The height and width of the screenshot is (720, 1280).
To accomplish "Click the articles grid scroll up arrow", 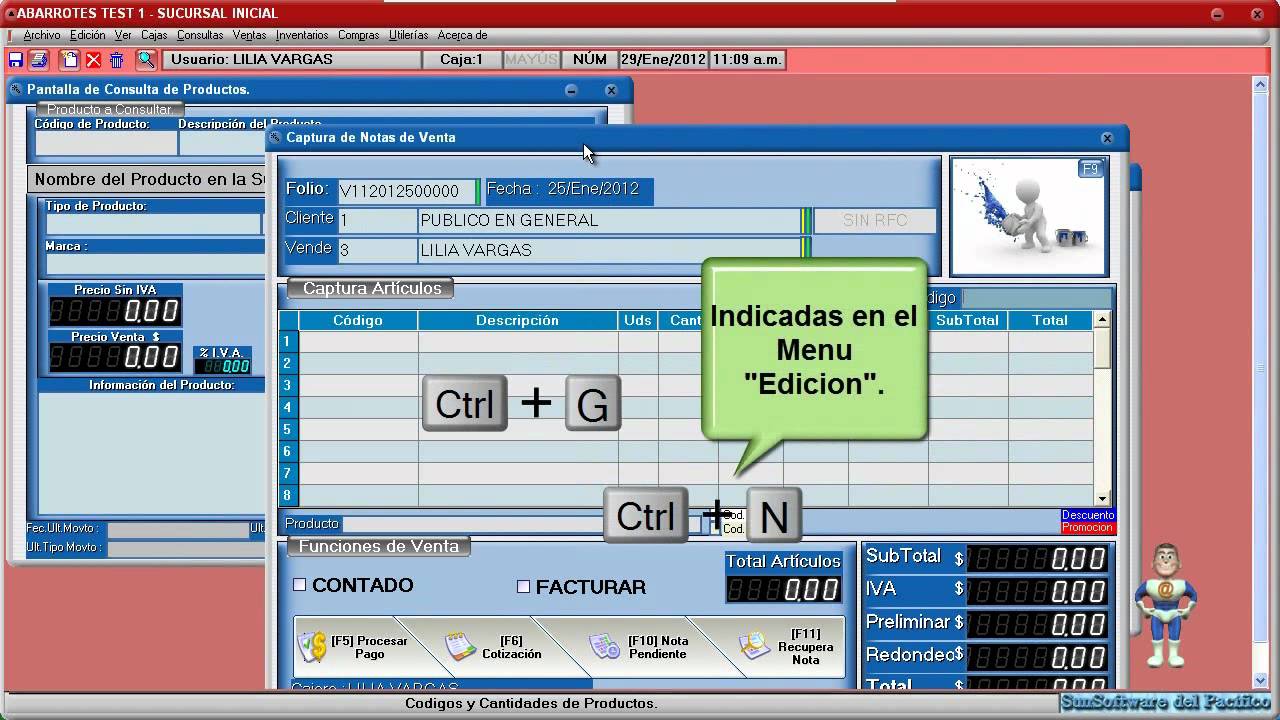I will [x=1102, y=320].
